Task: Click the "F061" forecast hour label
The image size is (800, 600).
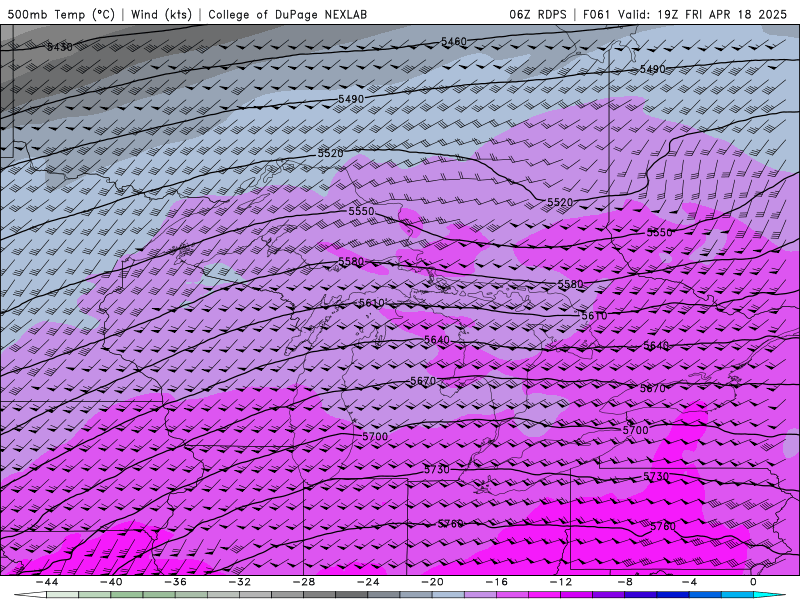Action: pyautogui.click(x=597, y=14)
